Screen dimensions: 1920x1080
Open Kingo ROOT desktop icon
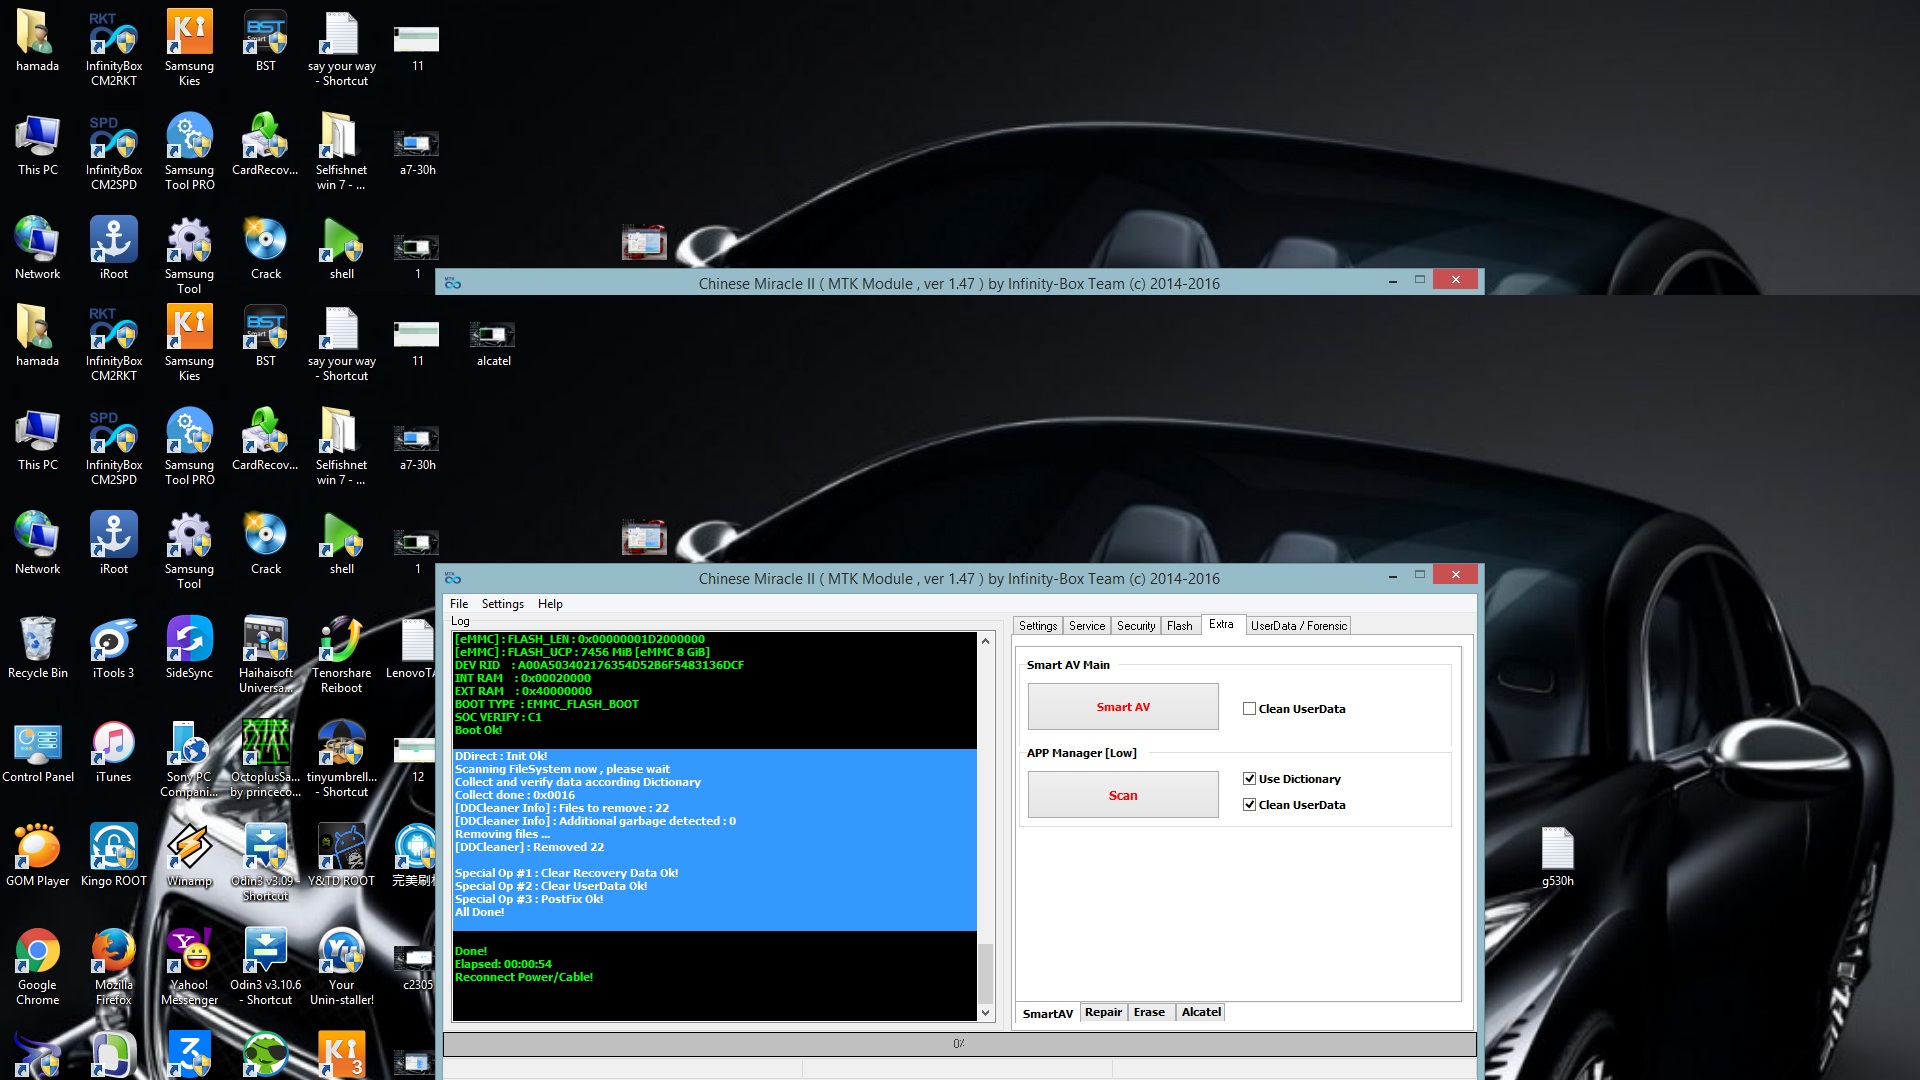tap(113, 856)
